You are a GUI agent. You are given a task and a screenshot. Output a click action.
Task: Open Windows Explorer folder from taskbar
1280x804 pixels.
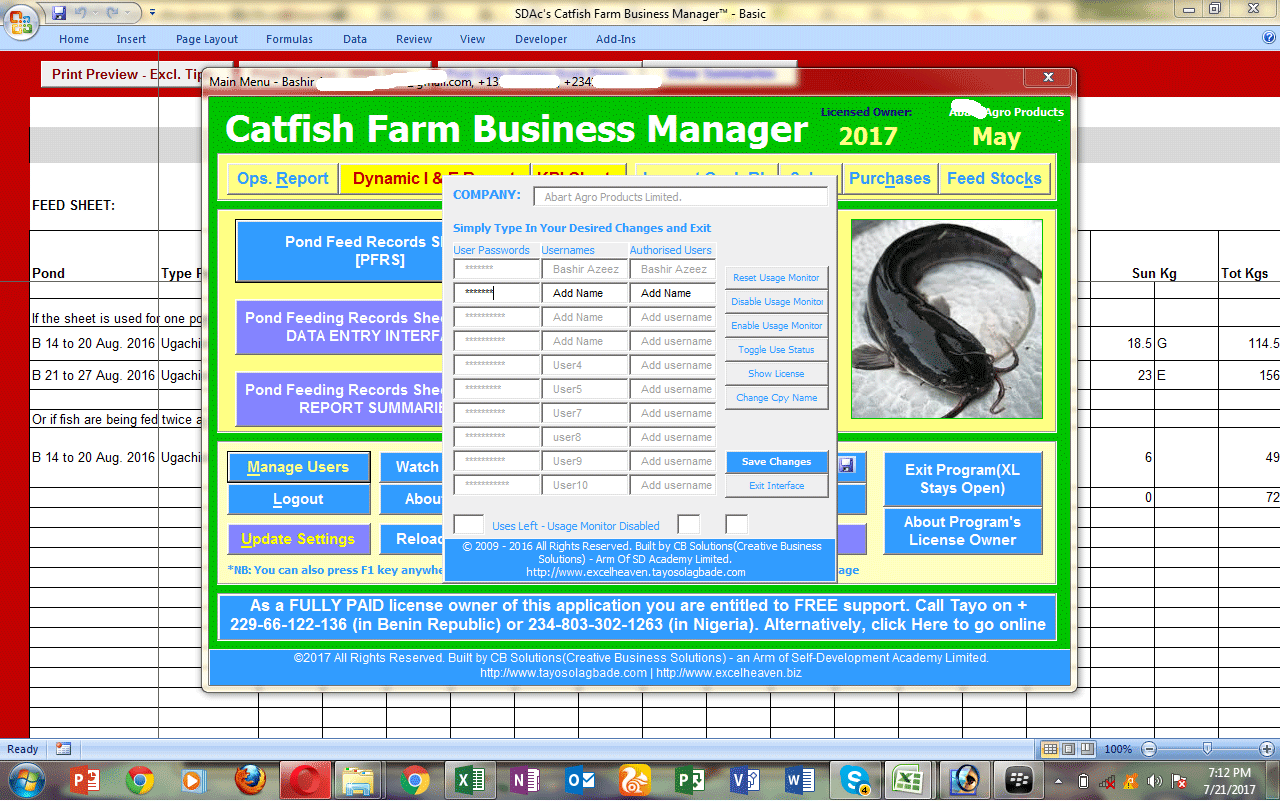click(x=357, y=780)
